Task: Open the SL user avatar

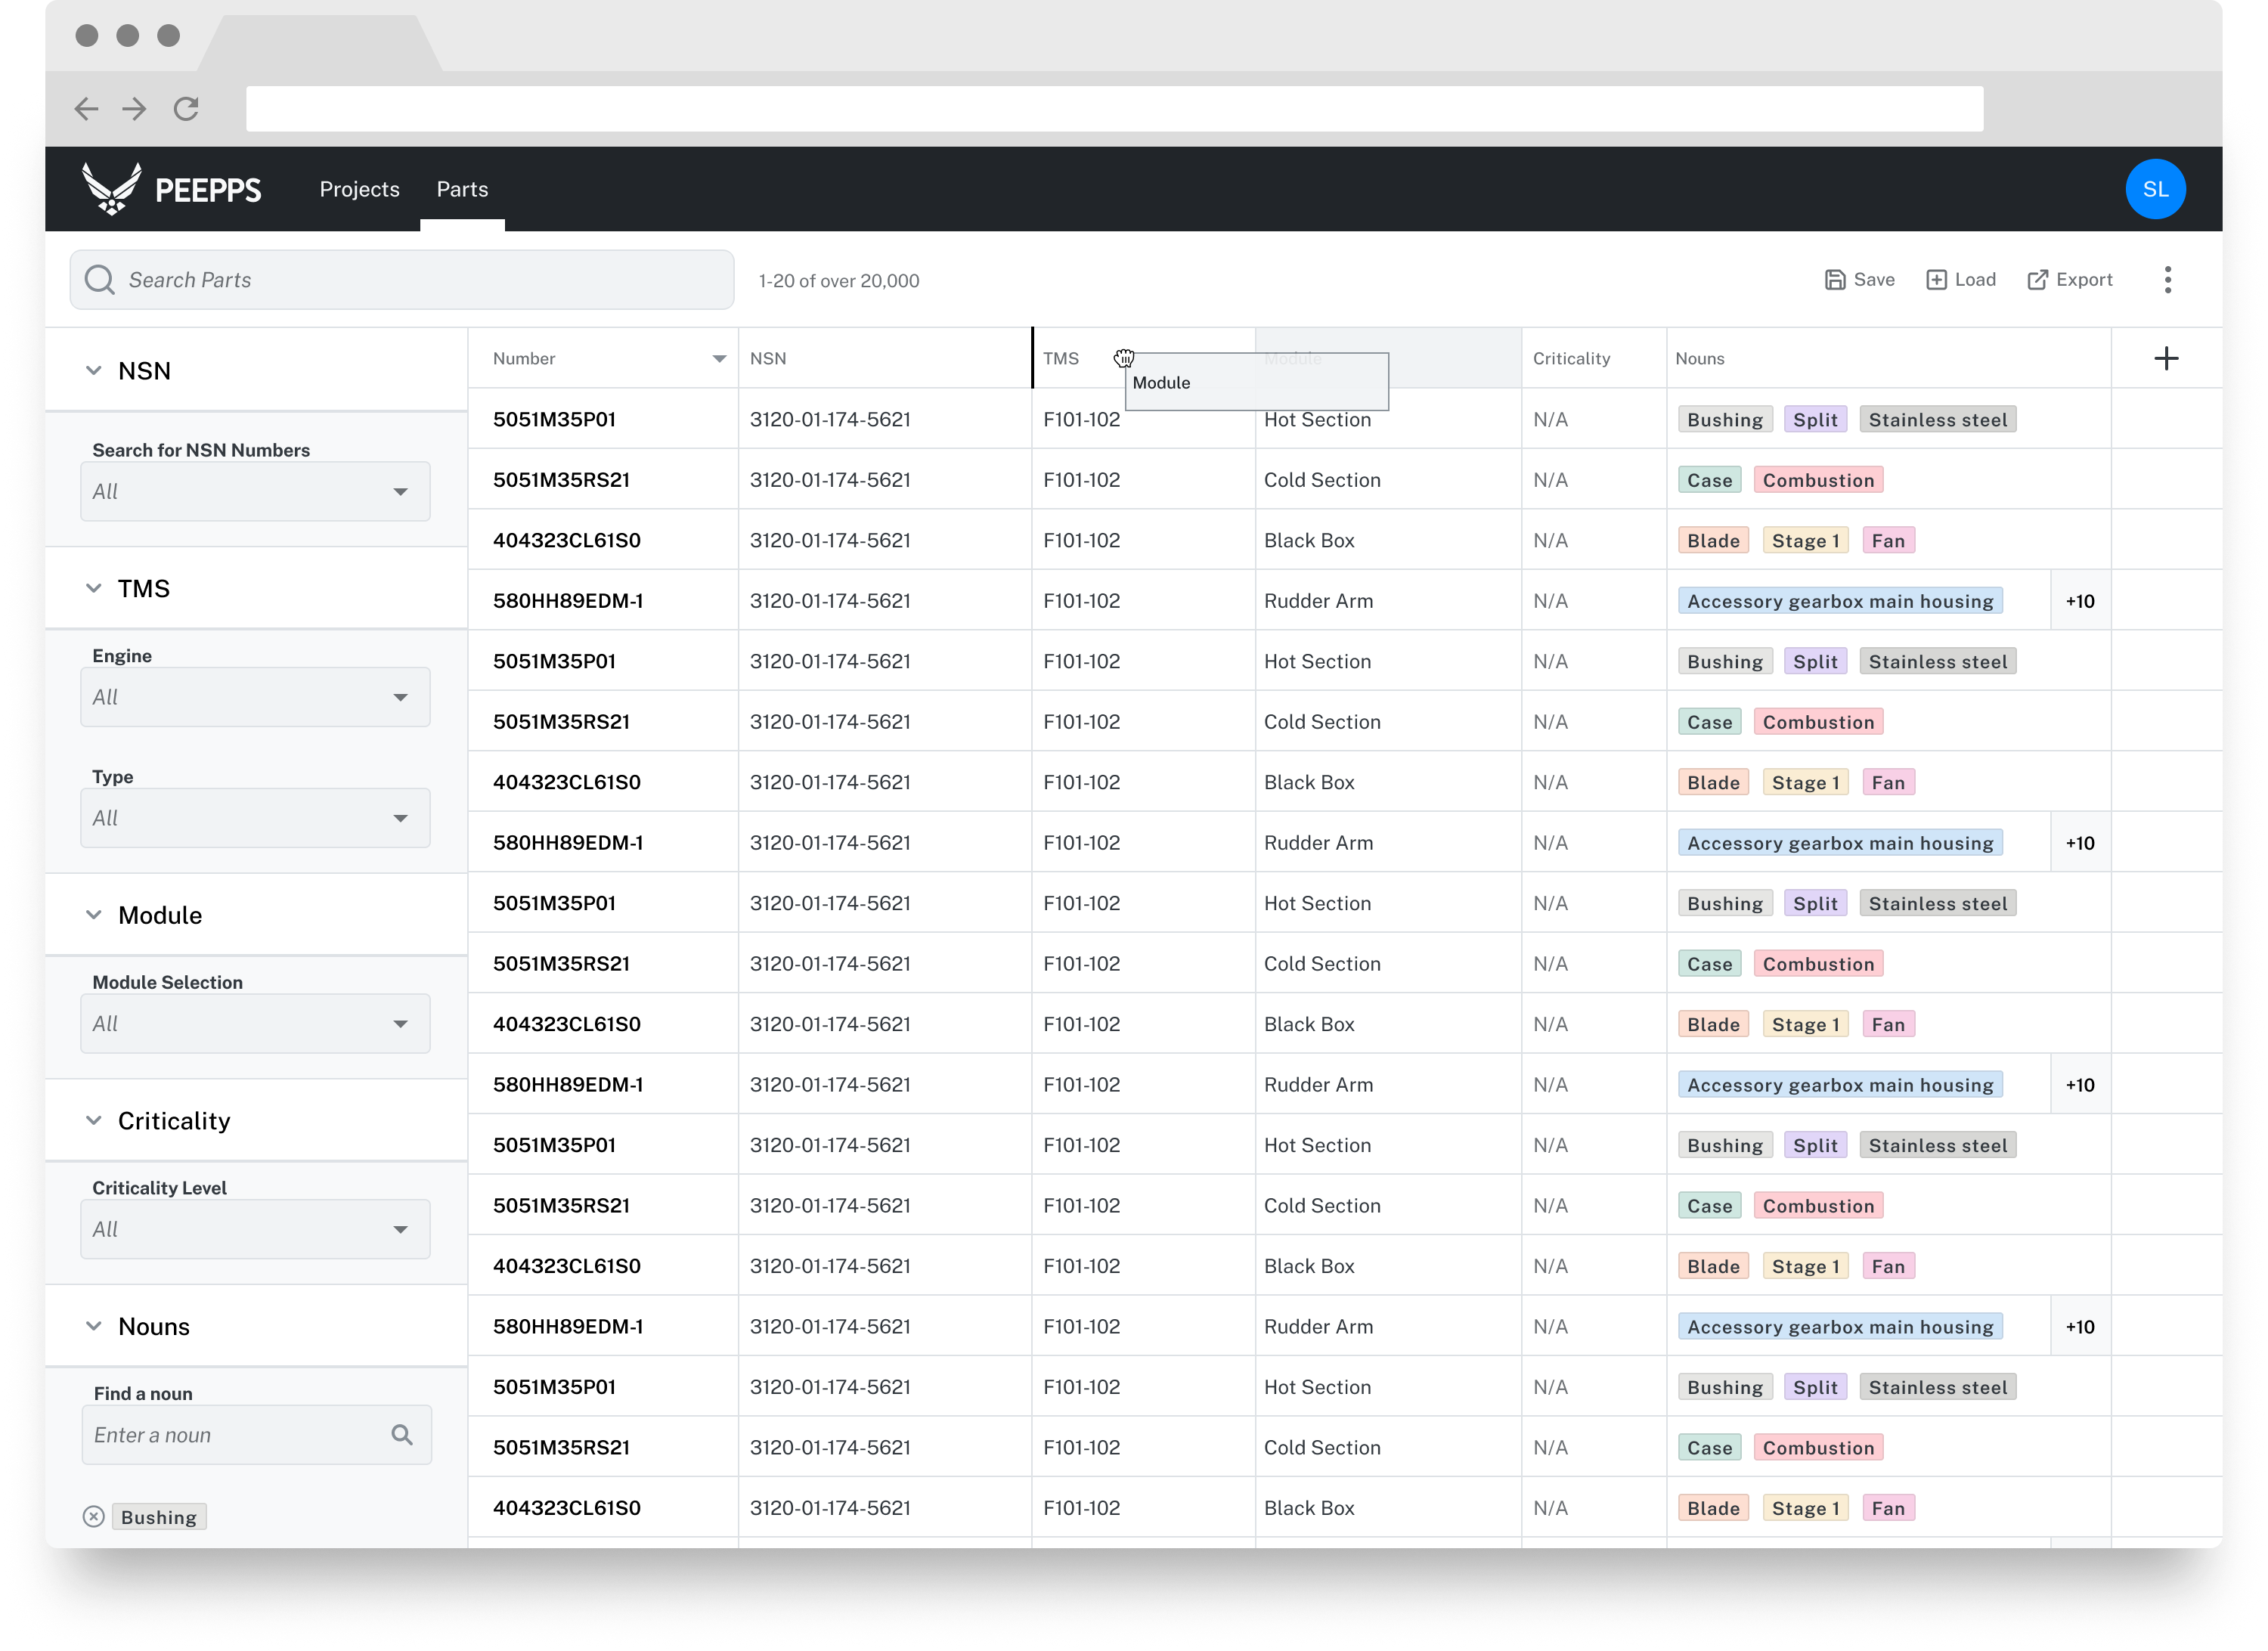Action: (2154, 189)
